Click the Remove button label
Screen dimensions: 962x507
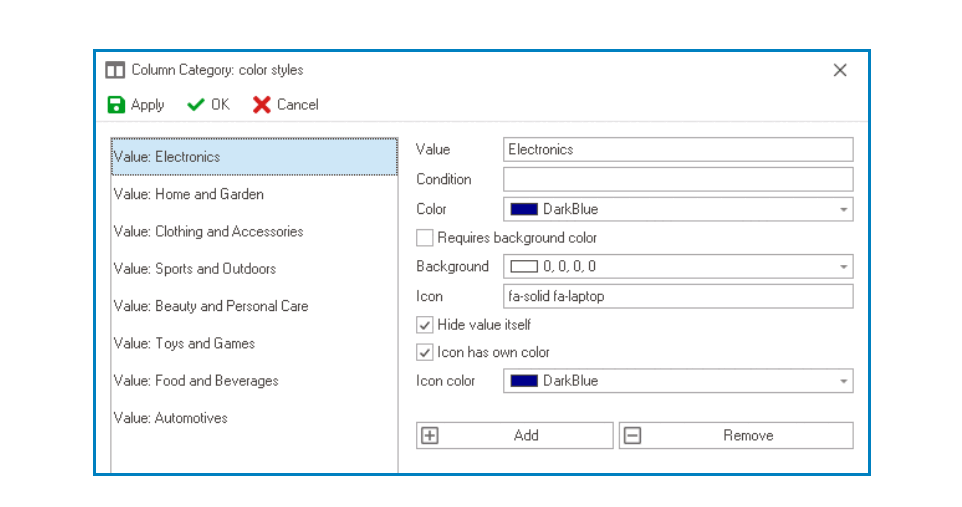[x=748, y=436]
